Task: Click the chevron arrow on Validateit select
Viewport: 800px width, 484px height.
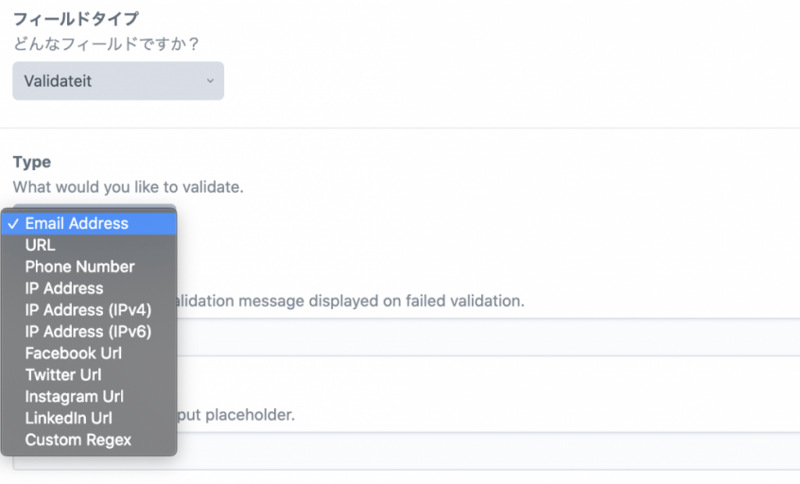Action: click(x=210, y=81)
